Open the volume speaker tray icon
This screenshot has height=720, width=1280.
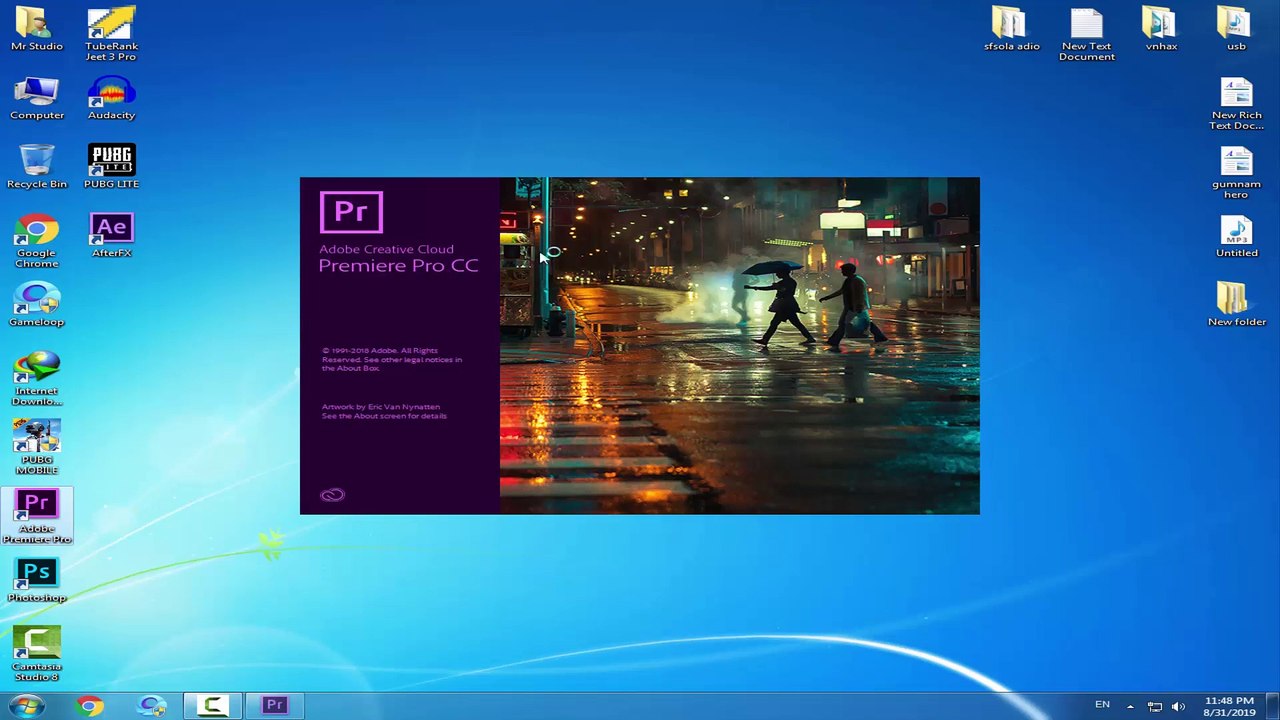pyautogui.click(x=1178, y=706)
